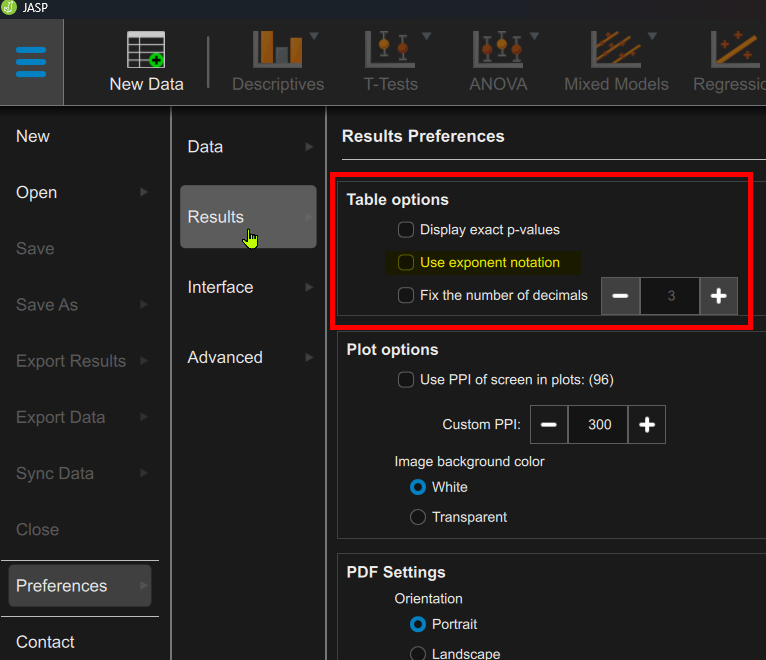Choose Landscape PDF orientation

419,654
